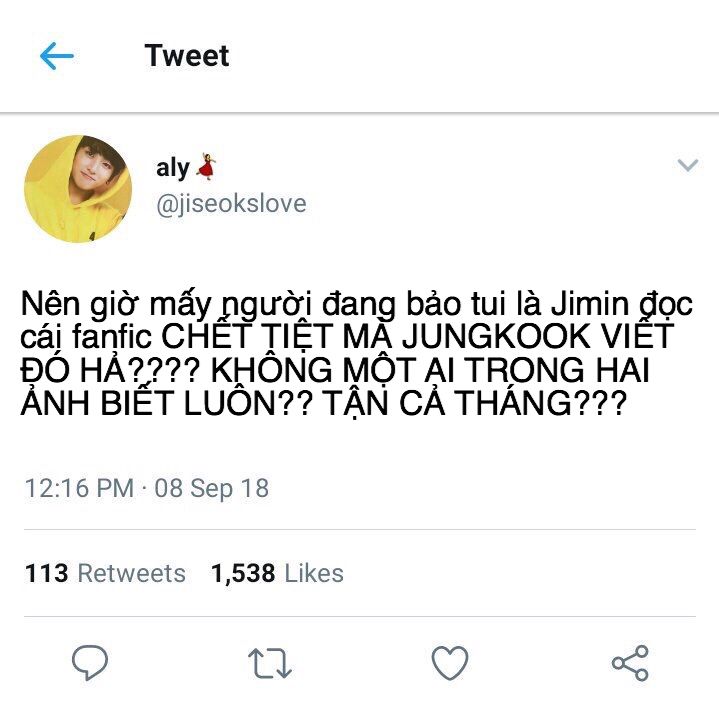This screenshot has height=708, width=719.
Task: Share the tweet via the share icon
Action: click(x=630, y=663)
